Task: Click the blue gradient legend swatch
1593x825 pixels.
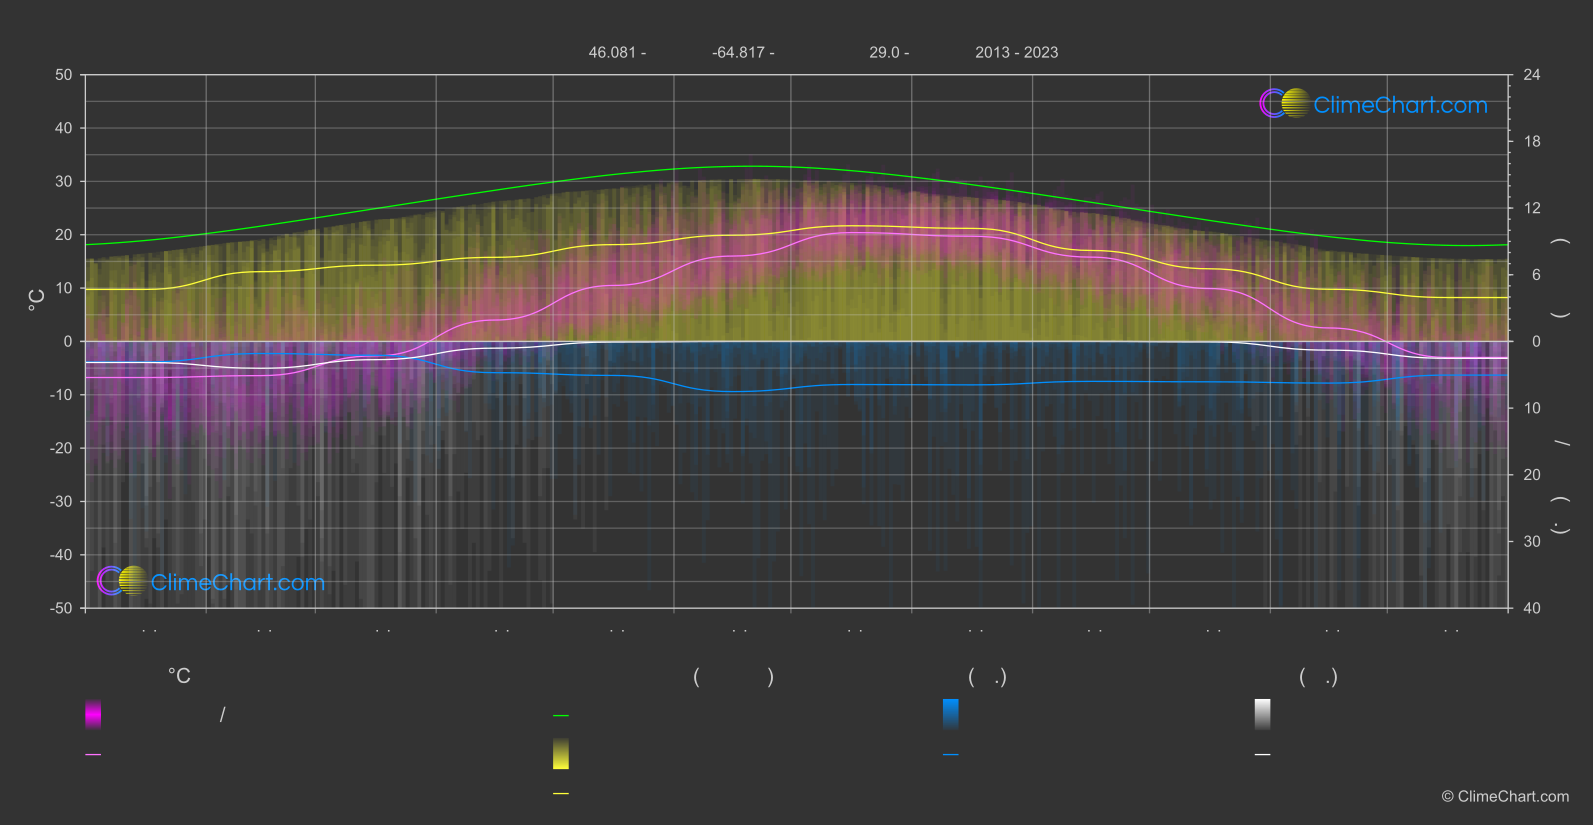Action: click(x=950, y=714)
